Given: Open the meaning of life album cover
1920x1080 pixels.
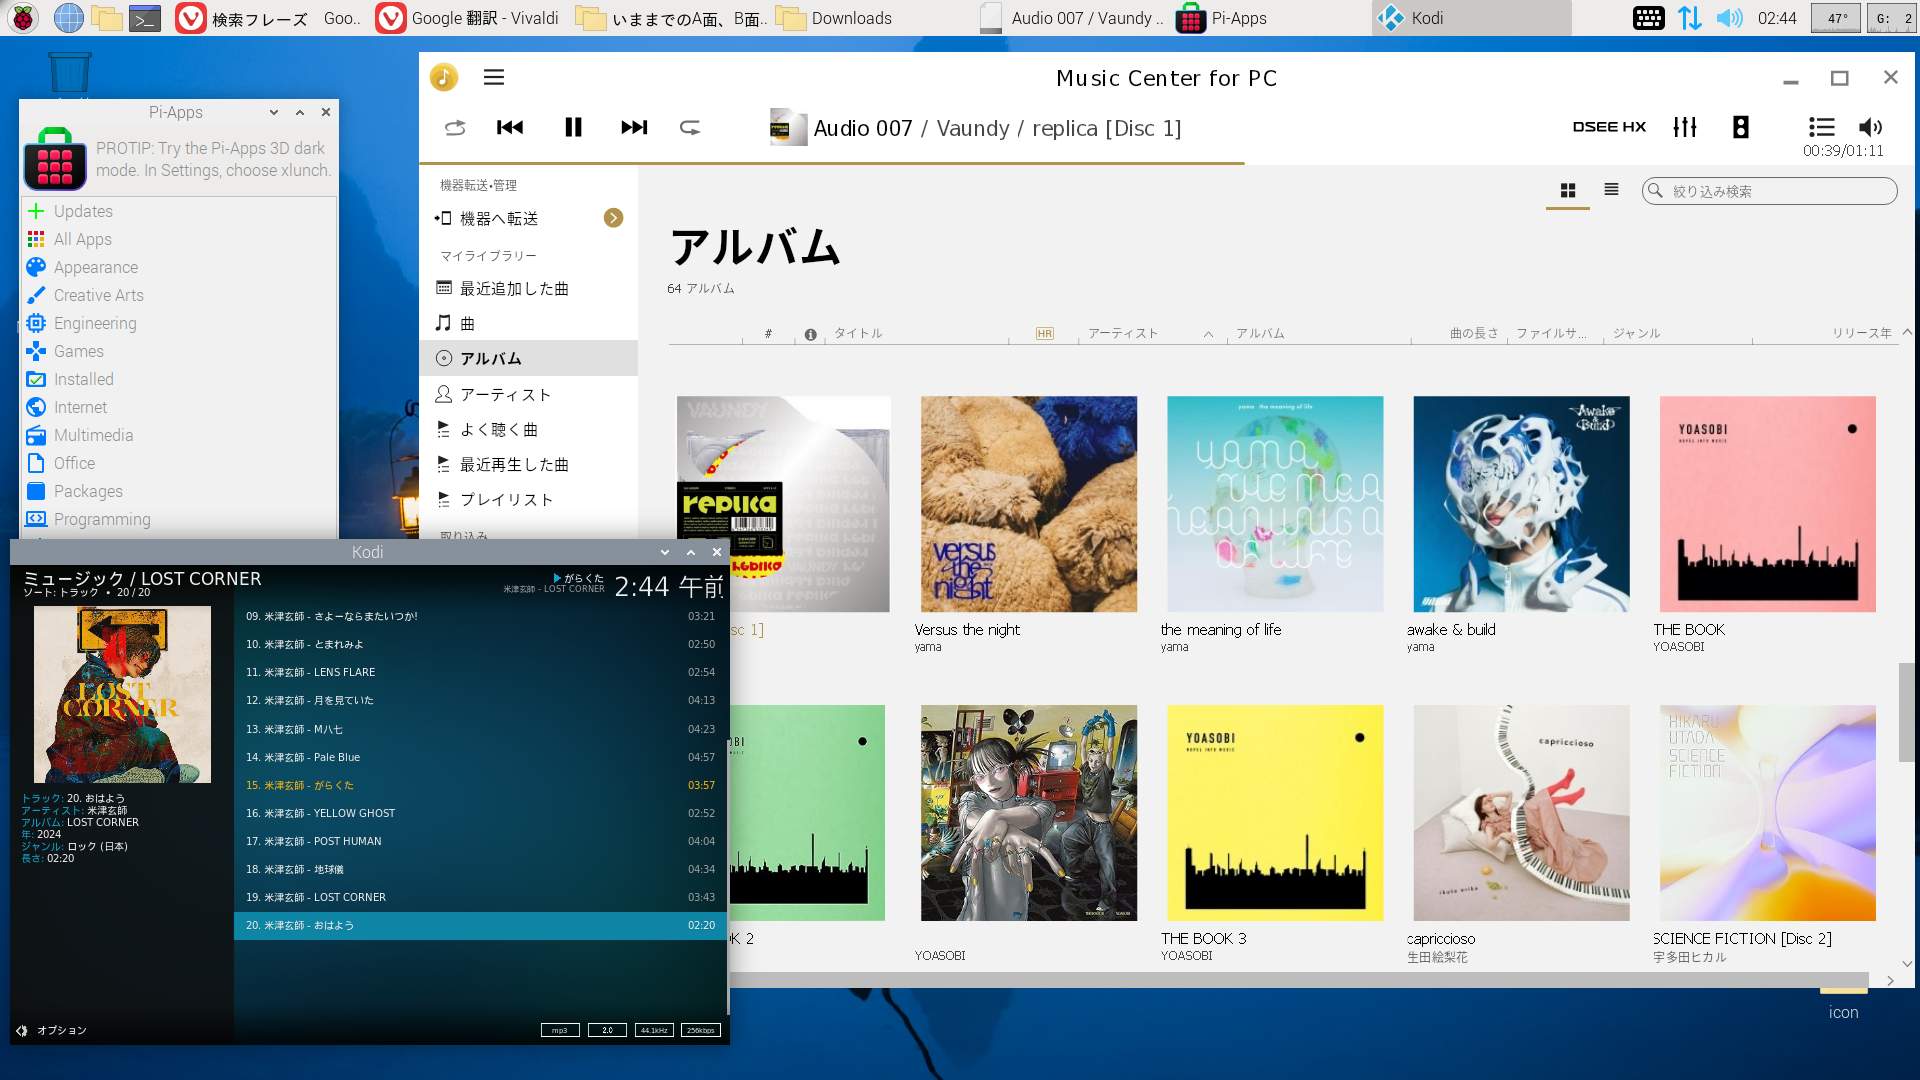Looking at the screenshot, I should coord(1275,504).
